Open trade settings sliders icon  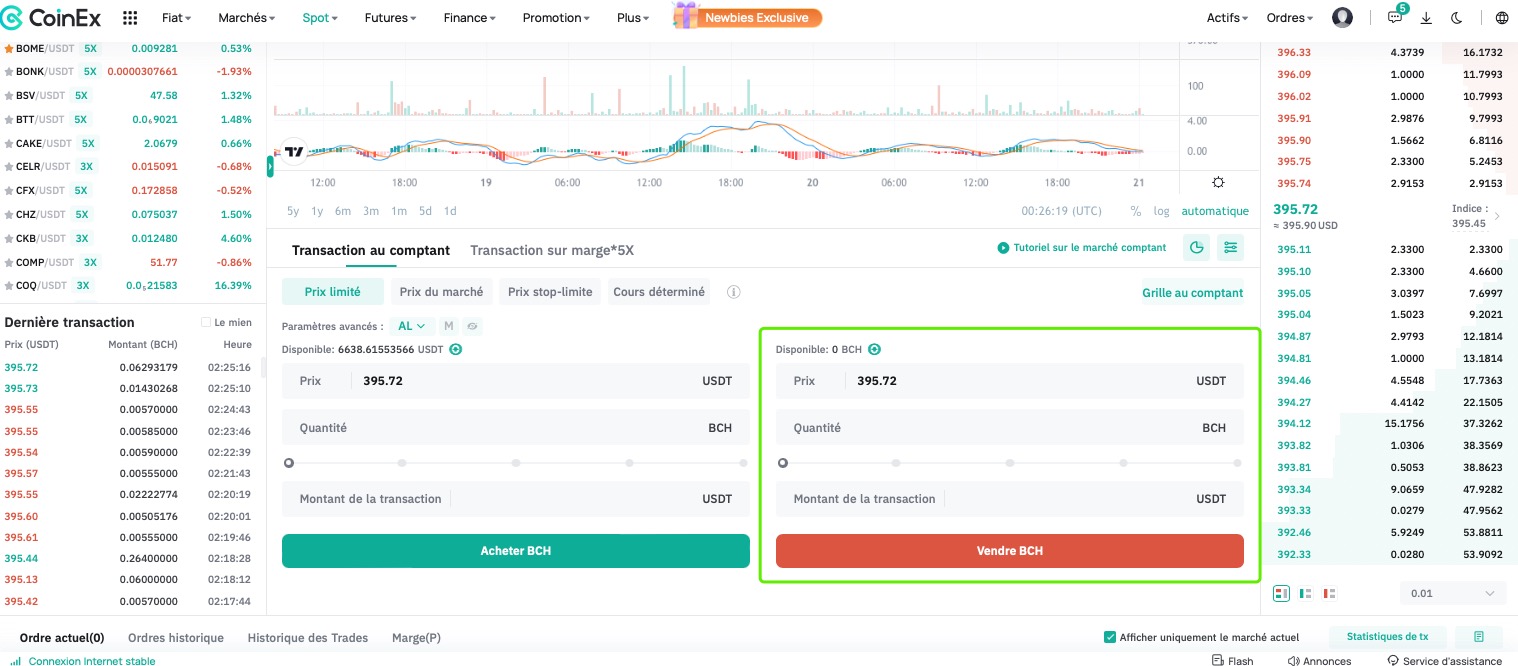point(1230,248)
